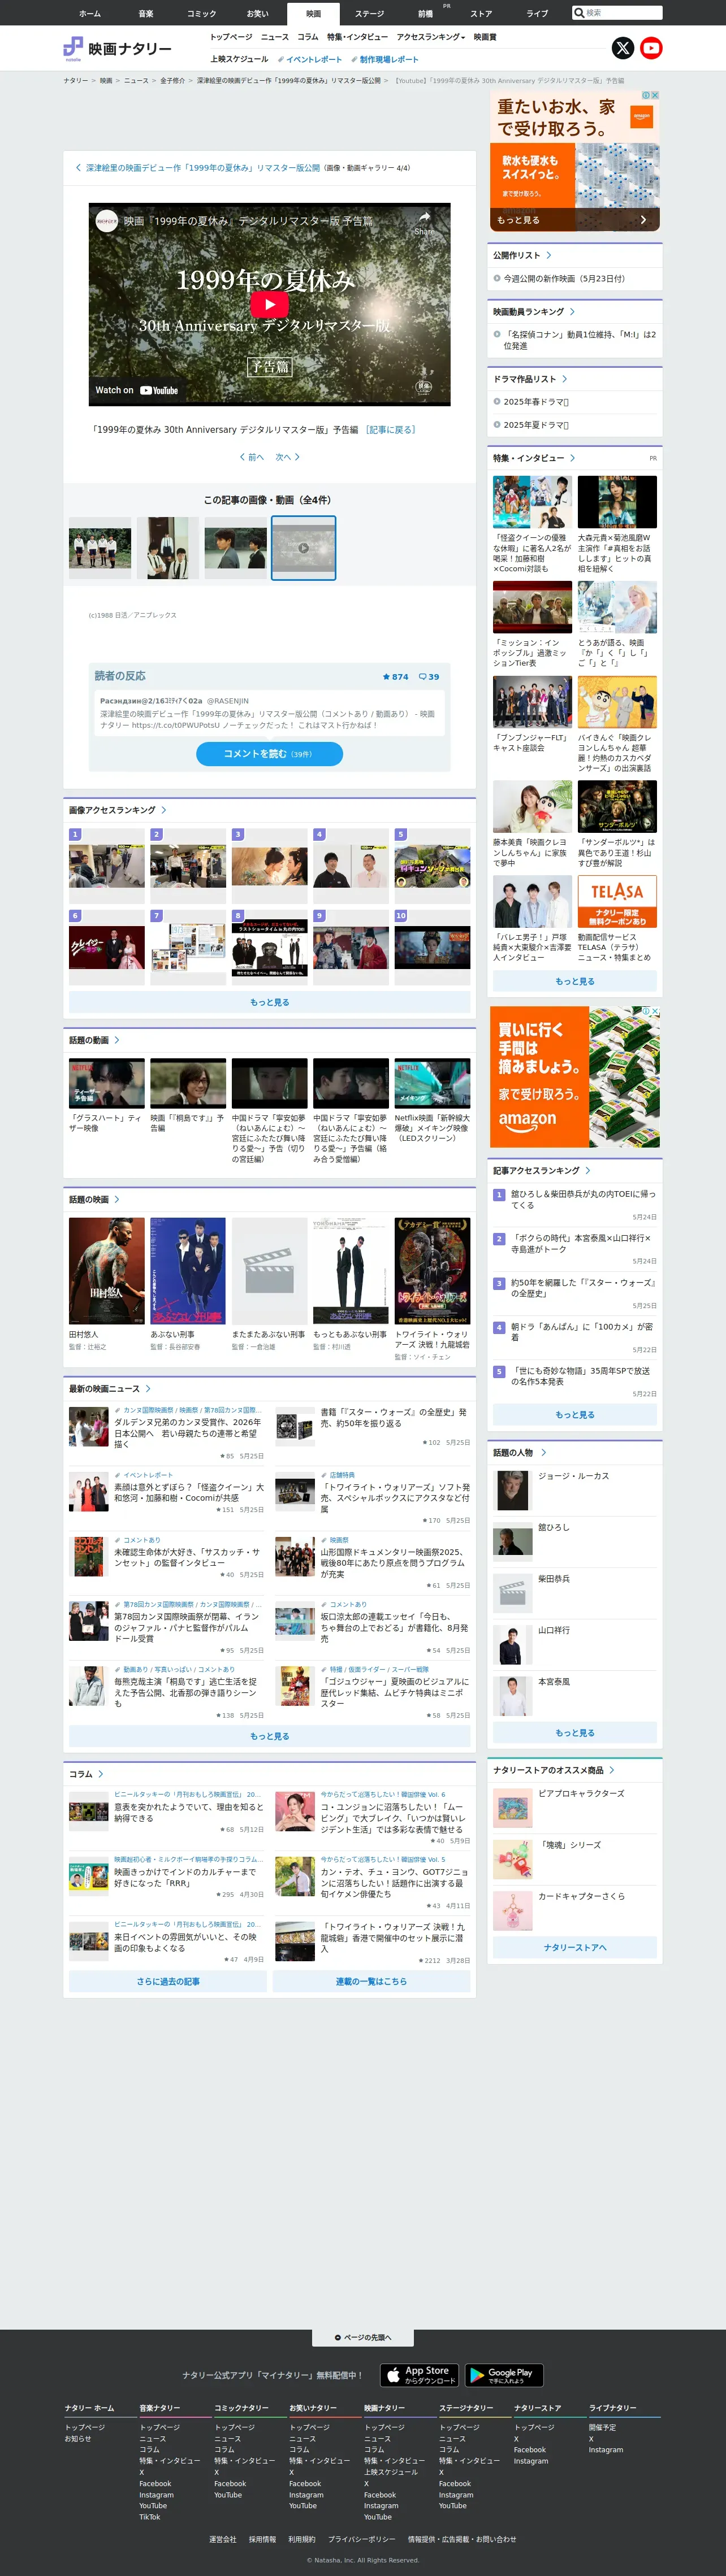Open 話題の動画 section heading
The width and height of the screenshot is (726, 2576).
93,1040
